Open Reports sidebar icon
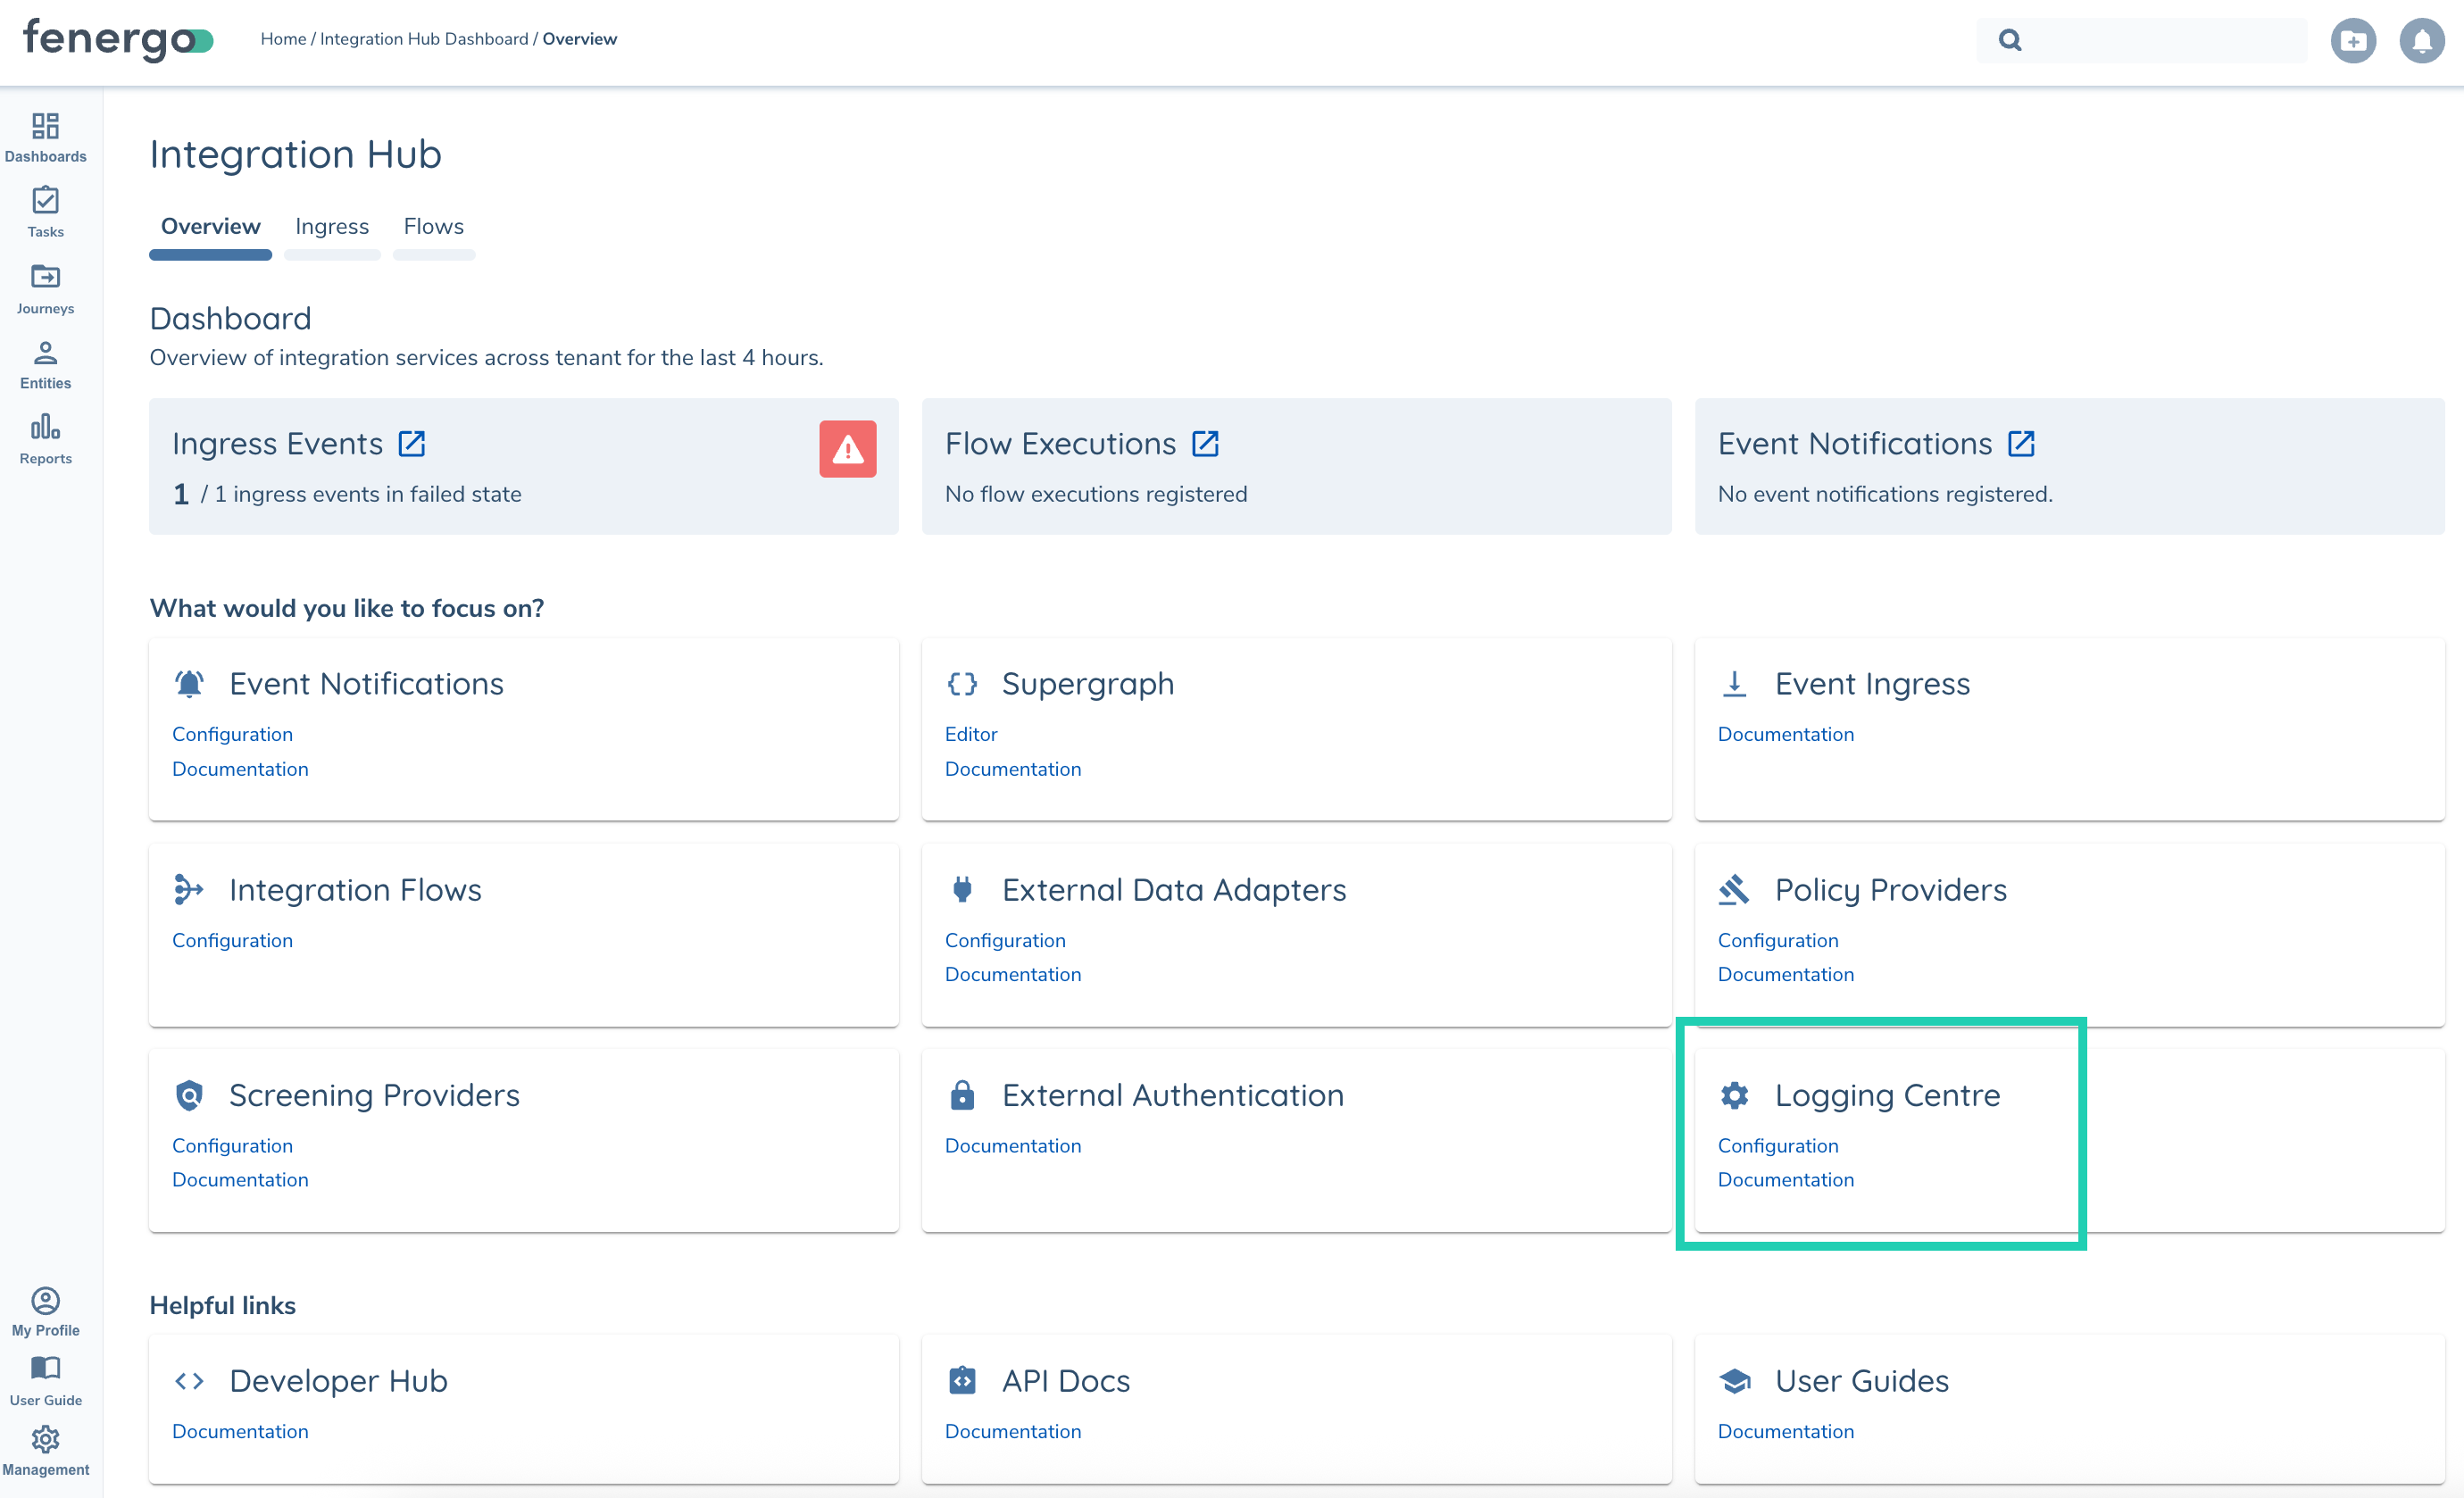 click(x=45, y=439)
